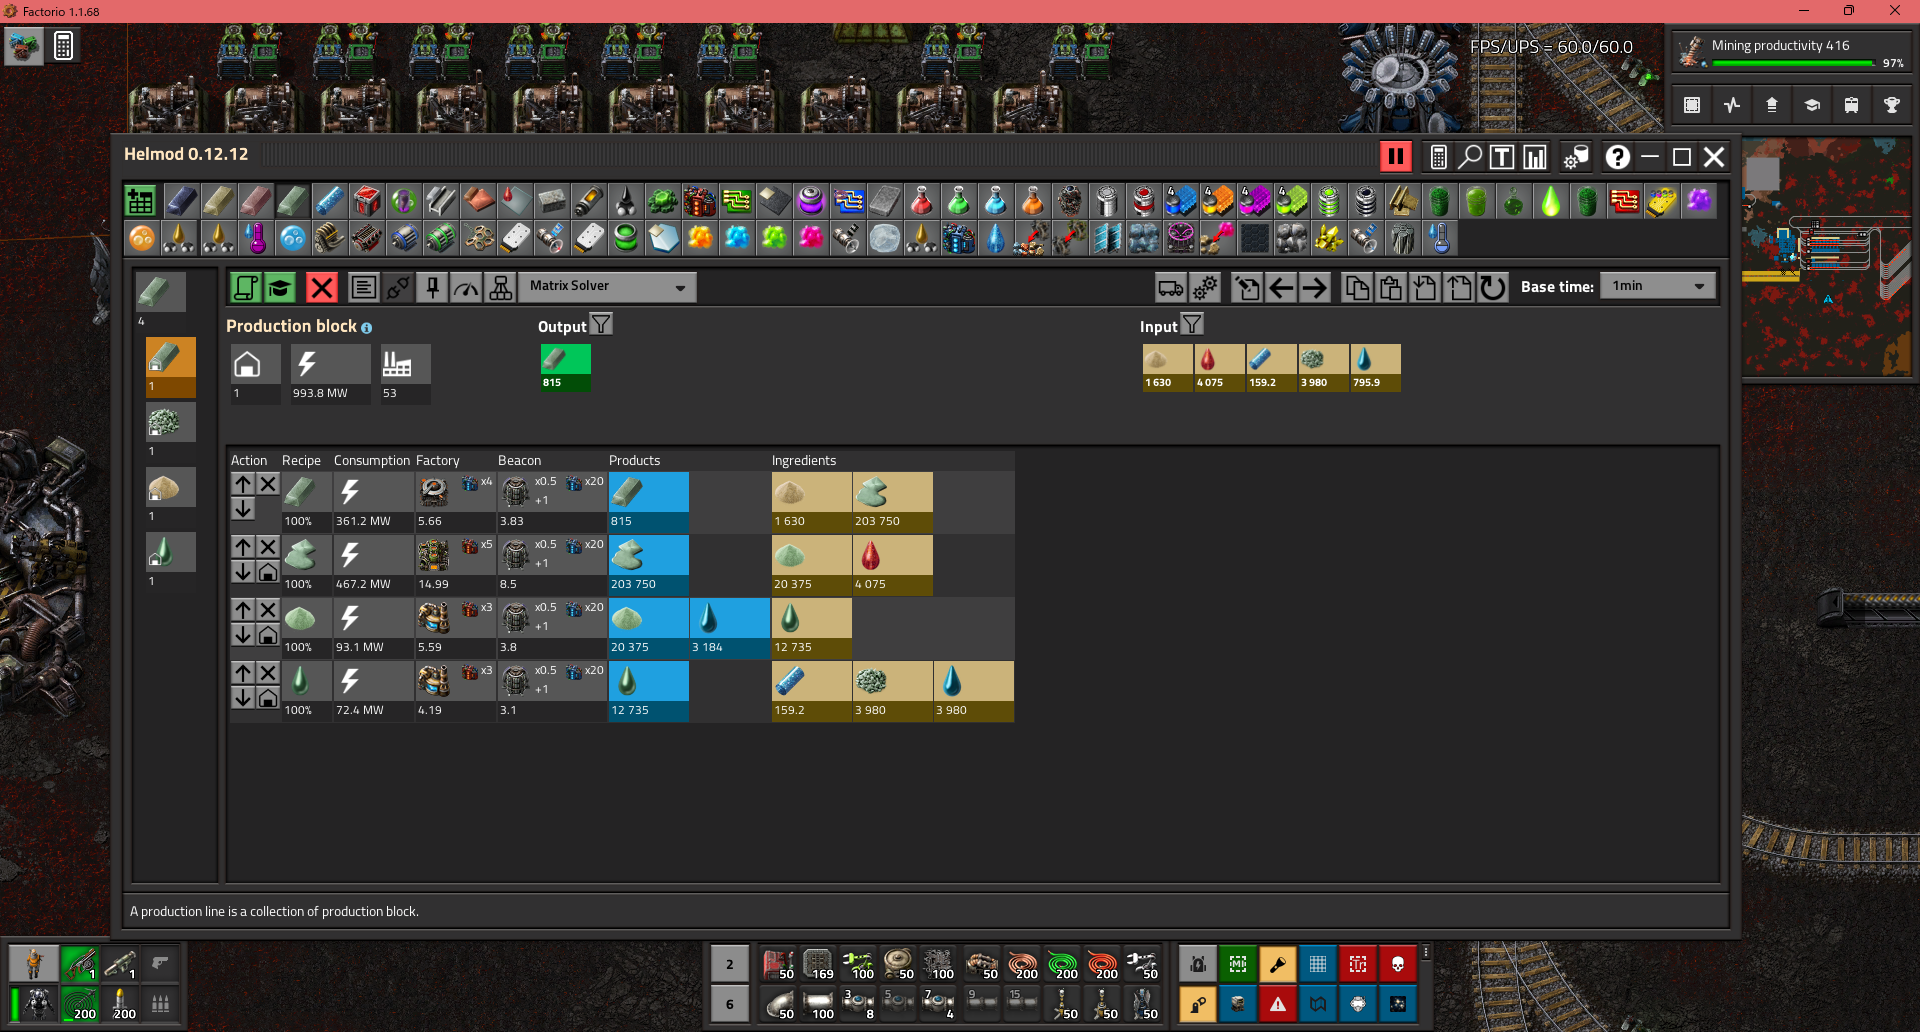The width and height of the screenshot is (1920, 1032).
Task: Open the Matrix Solver dropdown
Action: [607, 287]
